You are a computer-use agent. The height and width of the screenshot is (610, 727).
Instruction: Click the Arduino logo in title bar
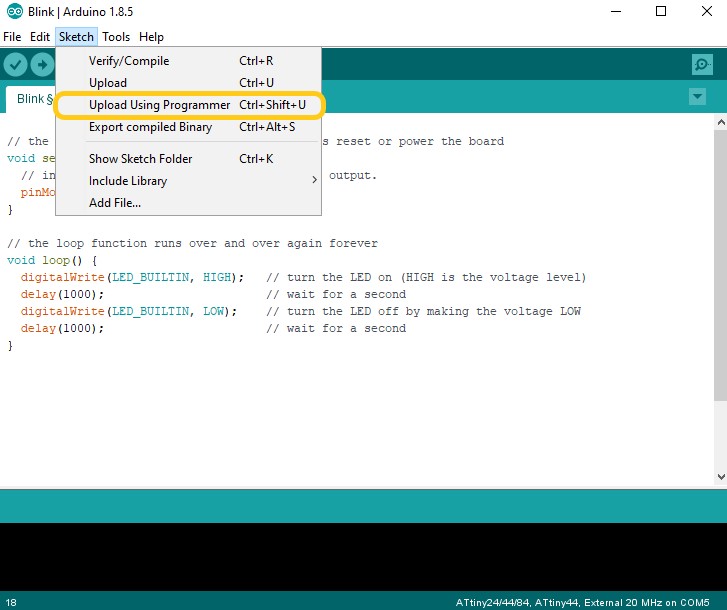[x=15, y=11]
